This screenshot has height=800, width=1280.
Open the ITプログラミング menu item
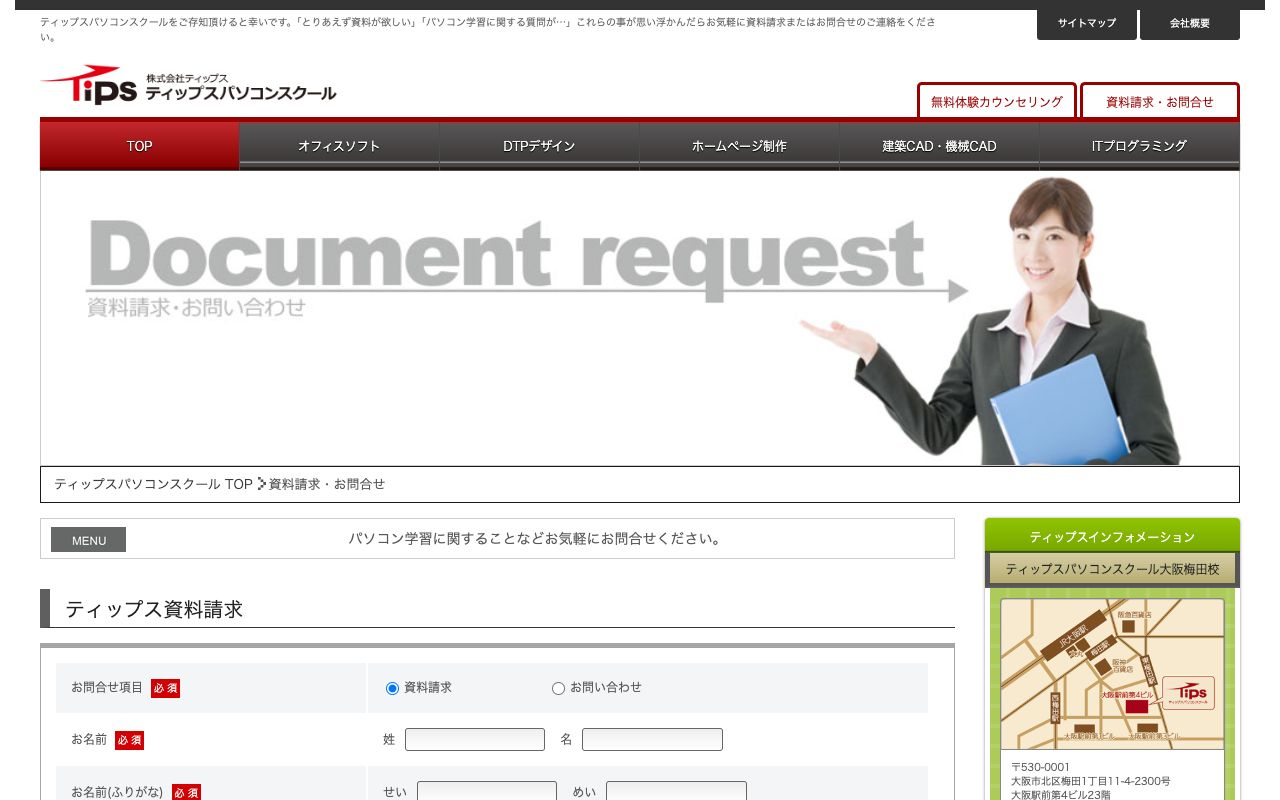pos(1139,146)
